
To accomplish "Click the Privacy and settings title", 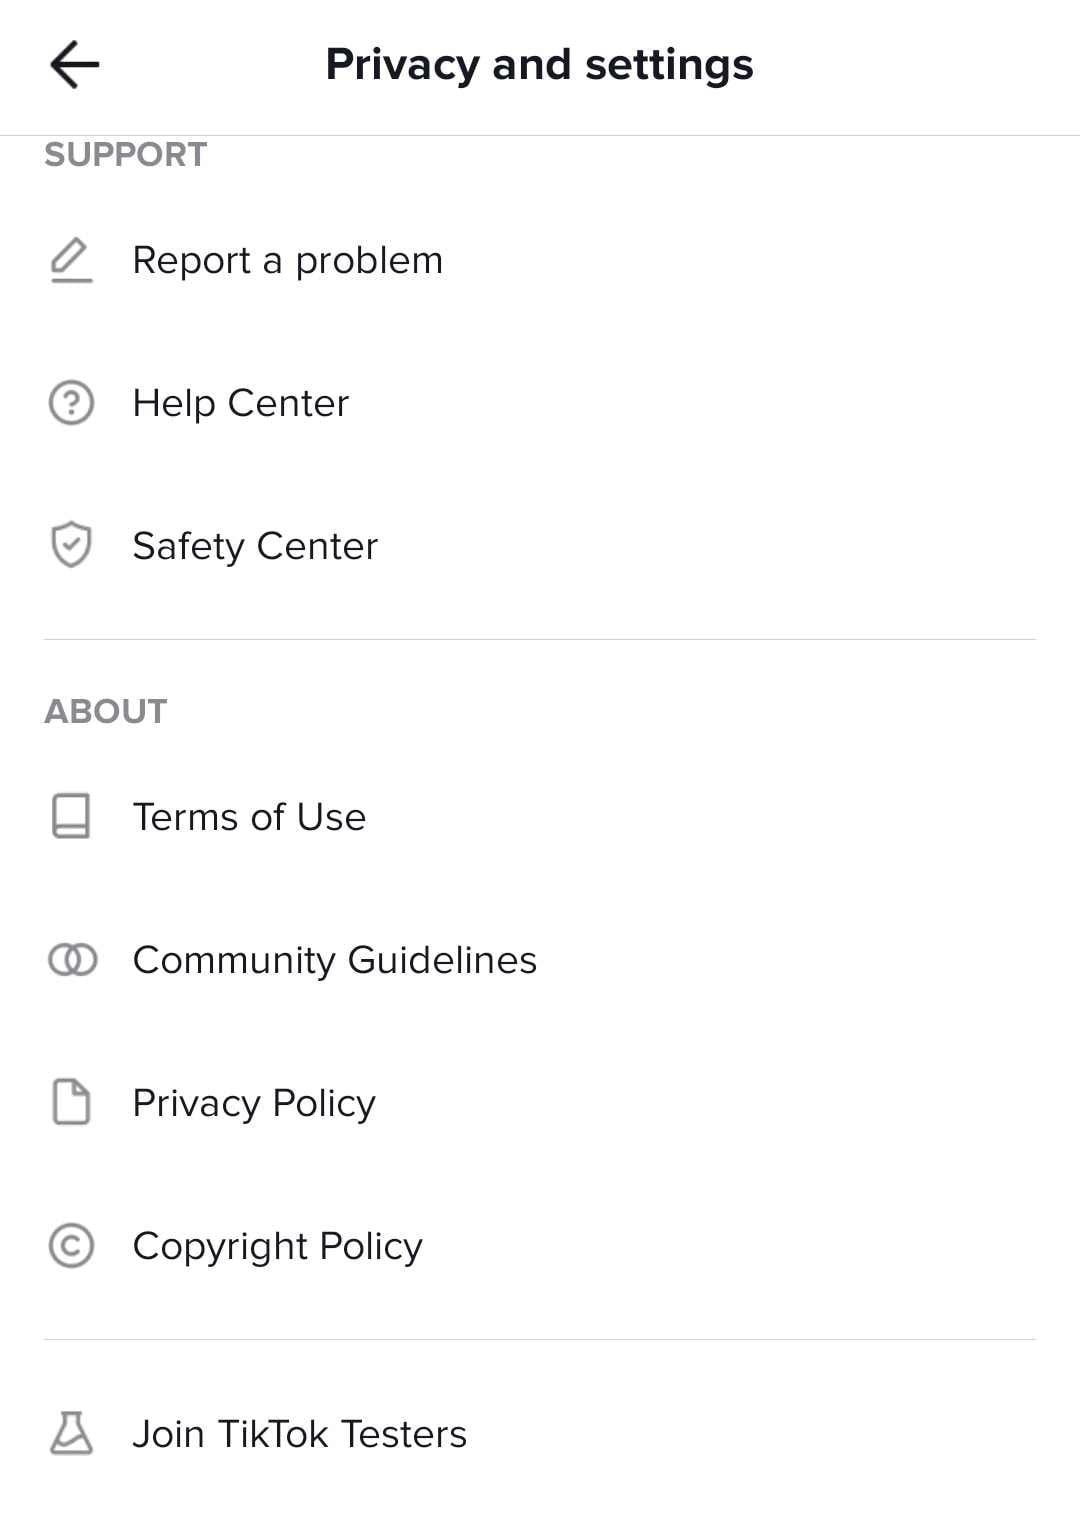I will (539, 65).
